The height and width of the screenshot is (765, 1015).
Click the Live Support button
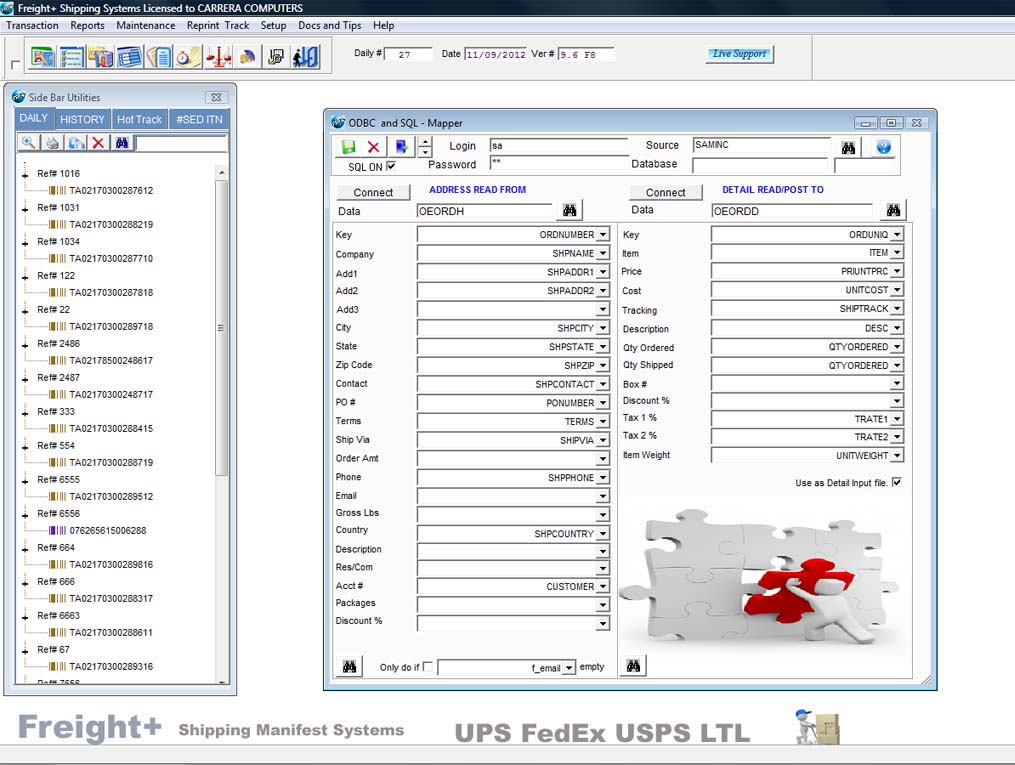[x=739, y=54]
